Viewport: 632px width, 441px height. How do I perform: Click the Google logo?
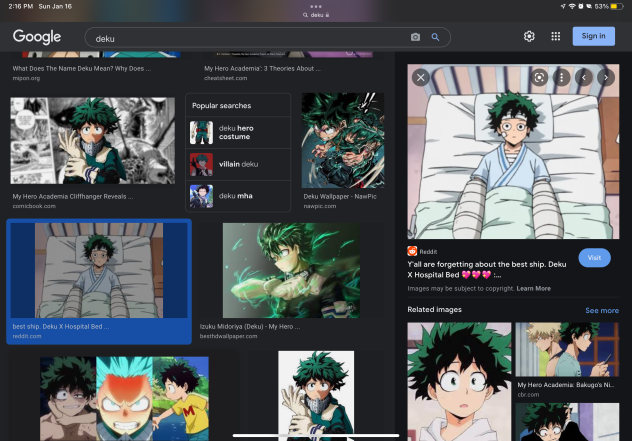tap(37, 37)
